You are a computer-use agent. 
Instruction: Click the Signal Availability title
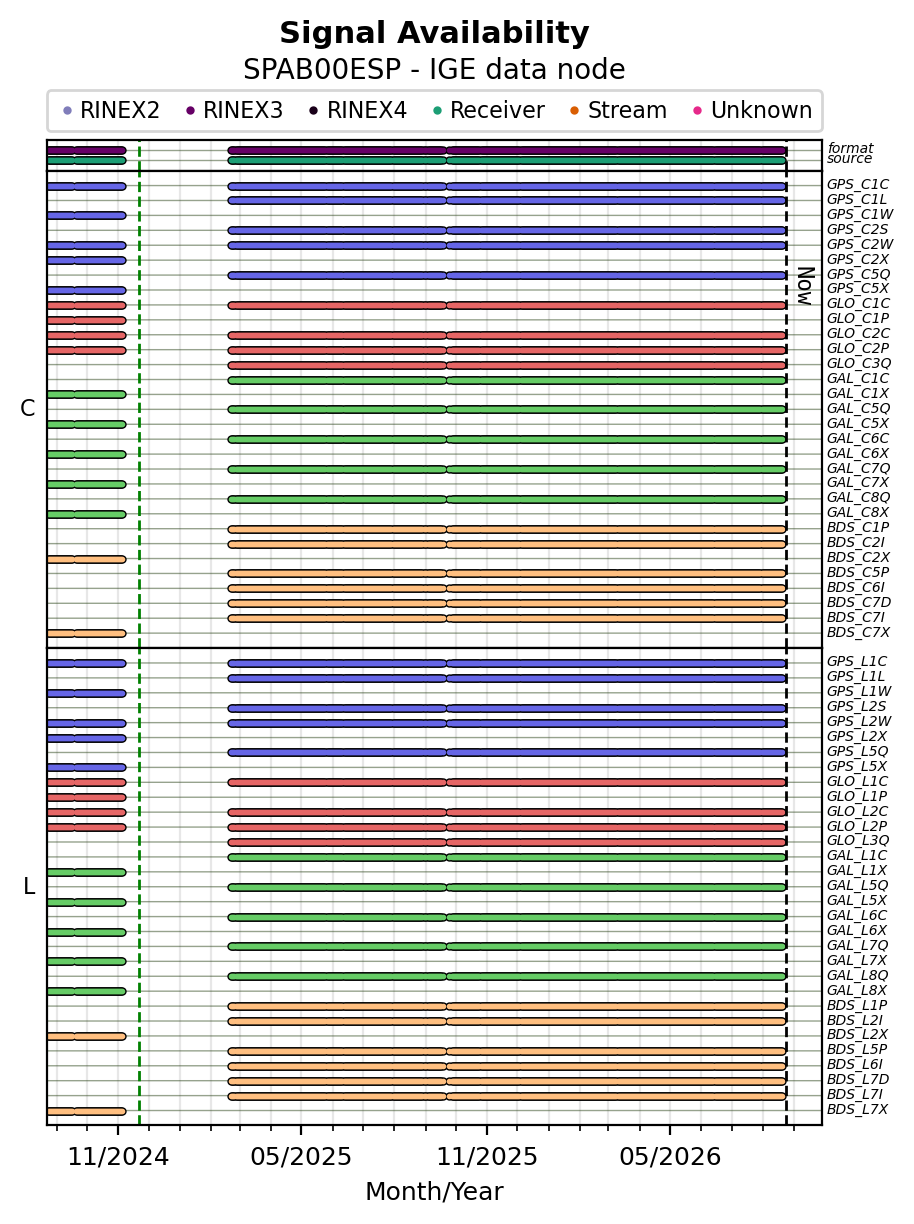tap(434, 34)
